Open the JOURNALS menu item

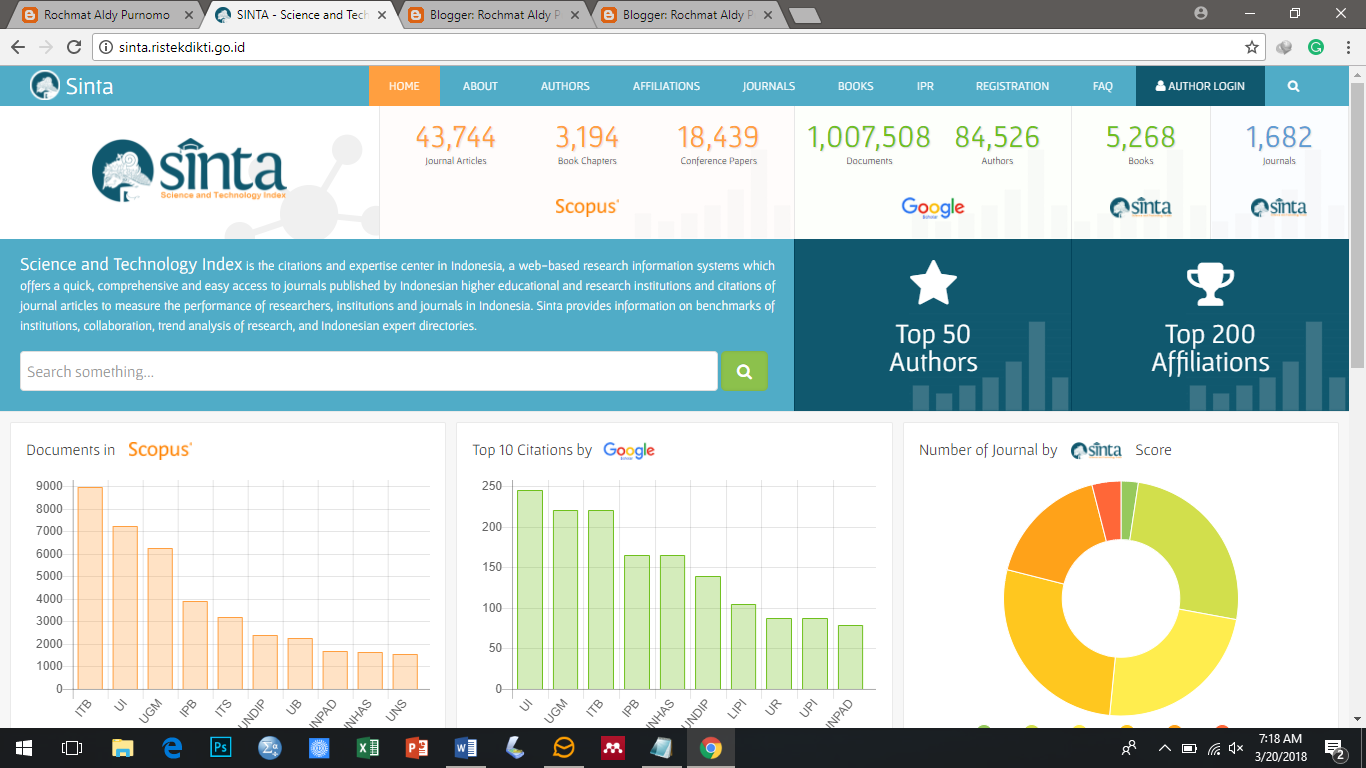(769, 86)
